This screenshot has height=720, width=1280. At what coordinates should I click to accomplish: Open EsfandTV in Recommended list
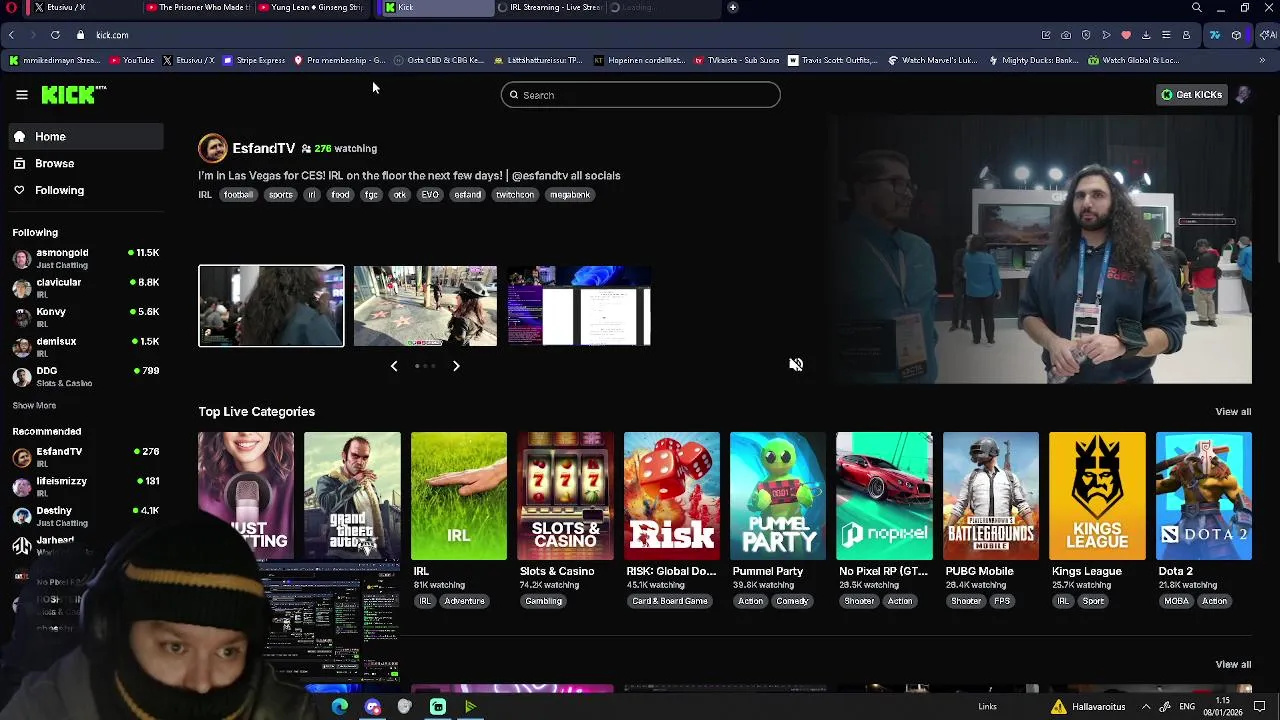click(x=86, y=457)
